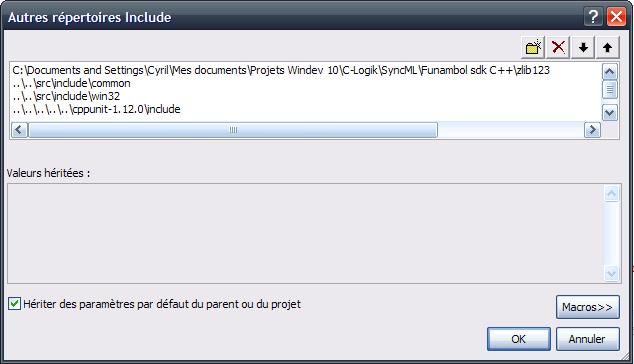Screen dimensions: 634x364
Task: Move selected directory up in list
Action: [x=607, y=48]
